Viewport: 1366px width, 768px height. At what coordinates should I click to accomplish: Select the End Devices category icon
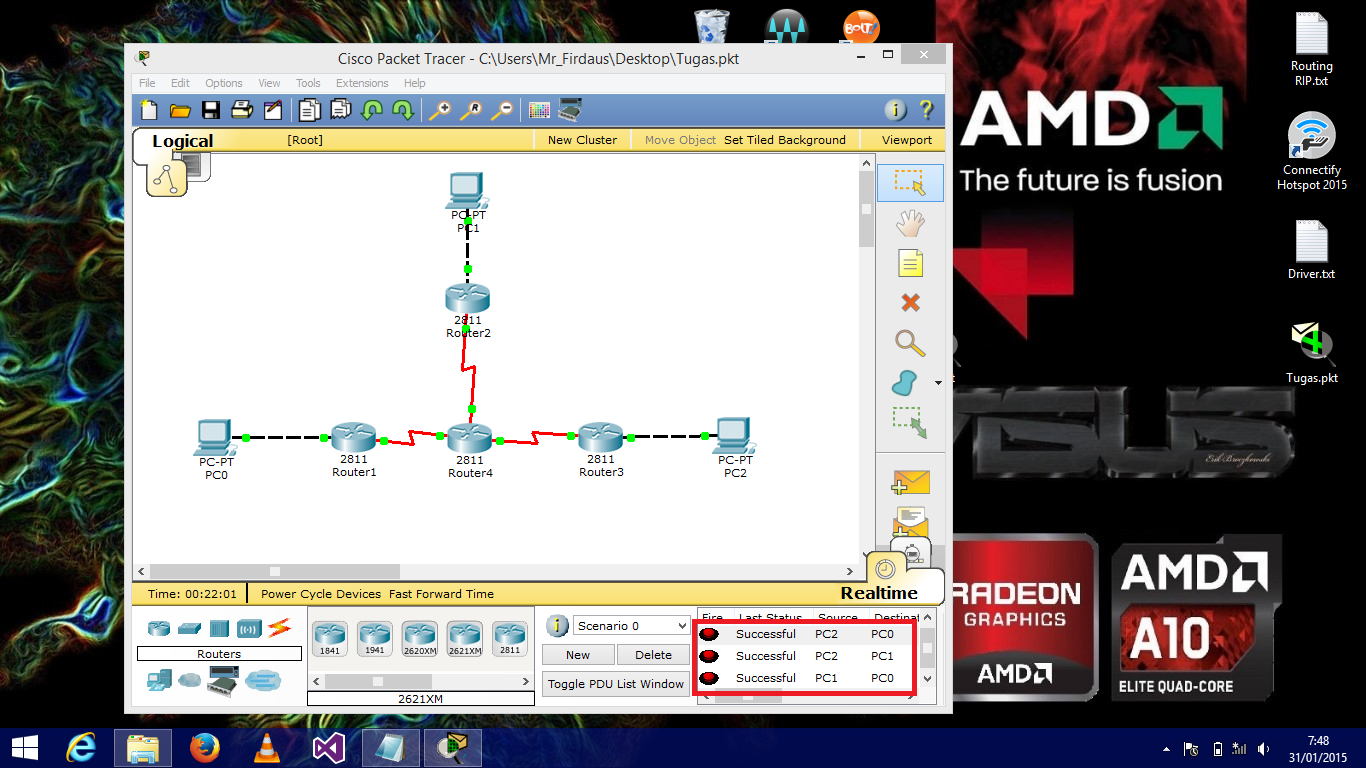point(159,680)
